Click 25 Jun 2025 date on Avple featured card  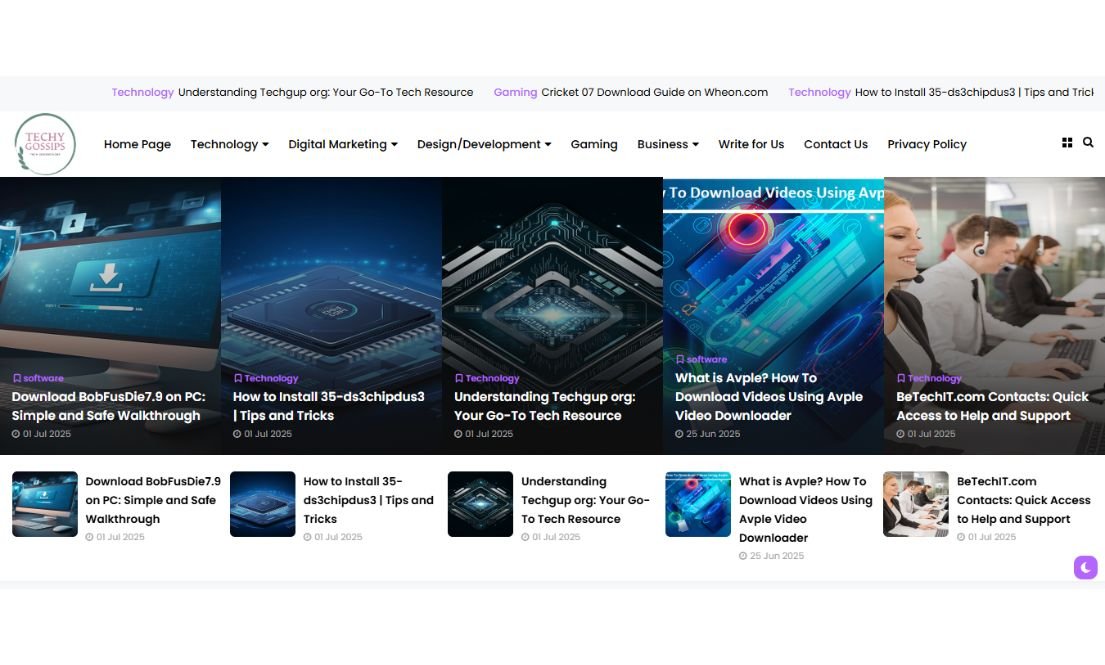click(708, 434)
